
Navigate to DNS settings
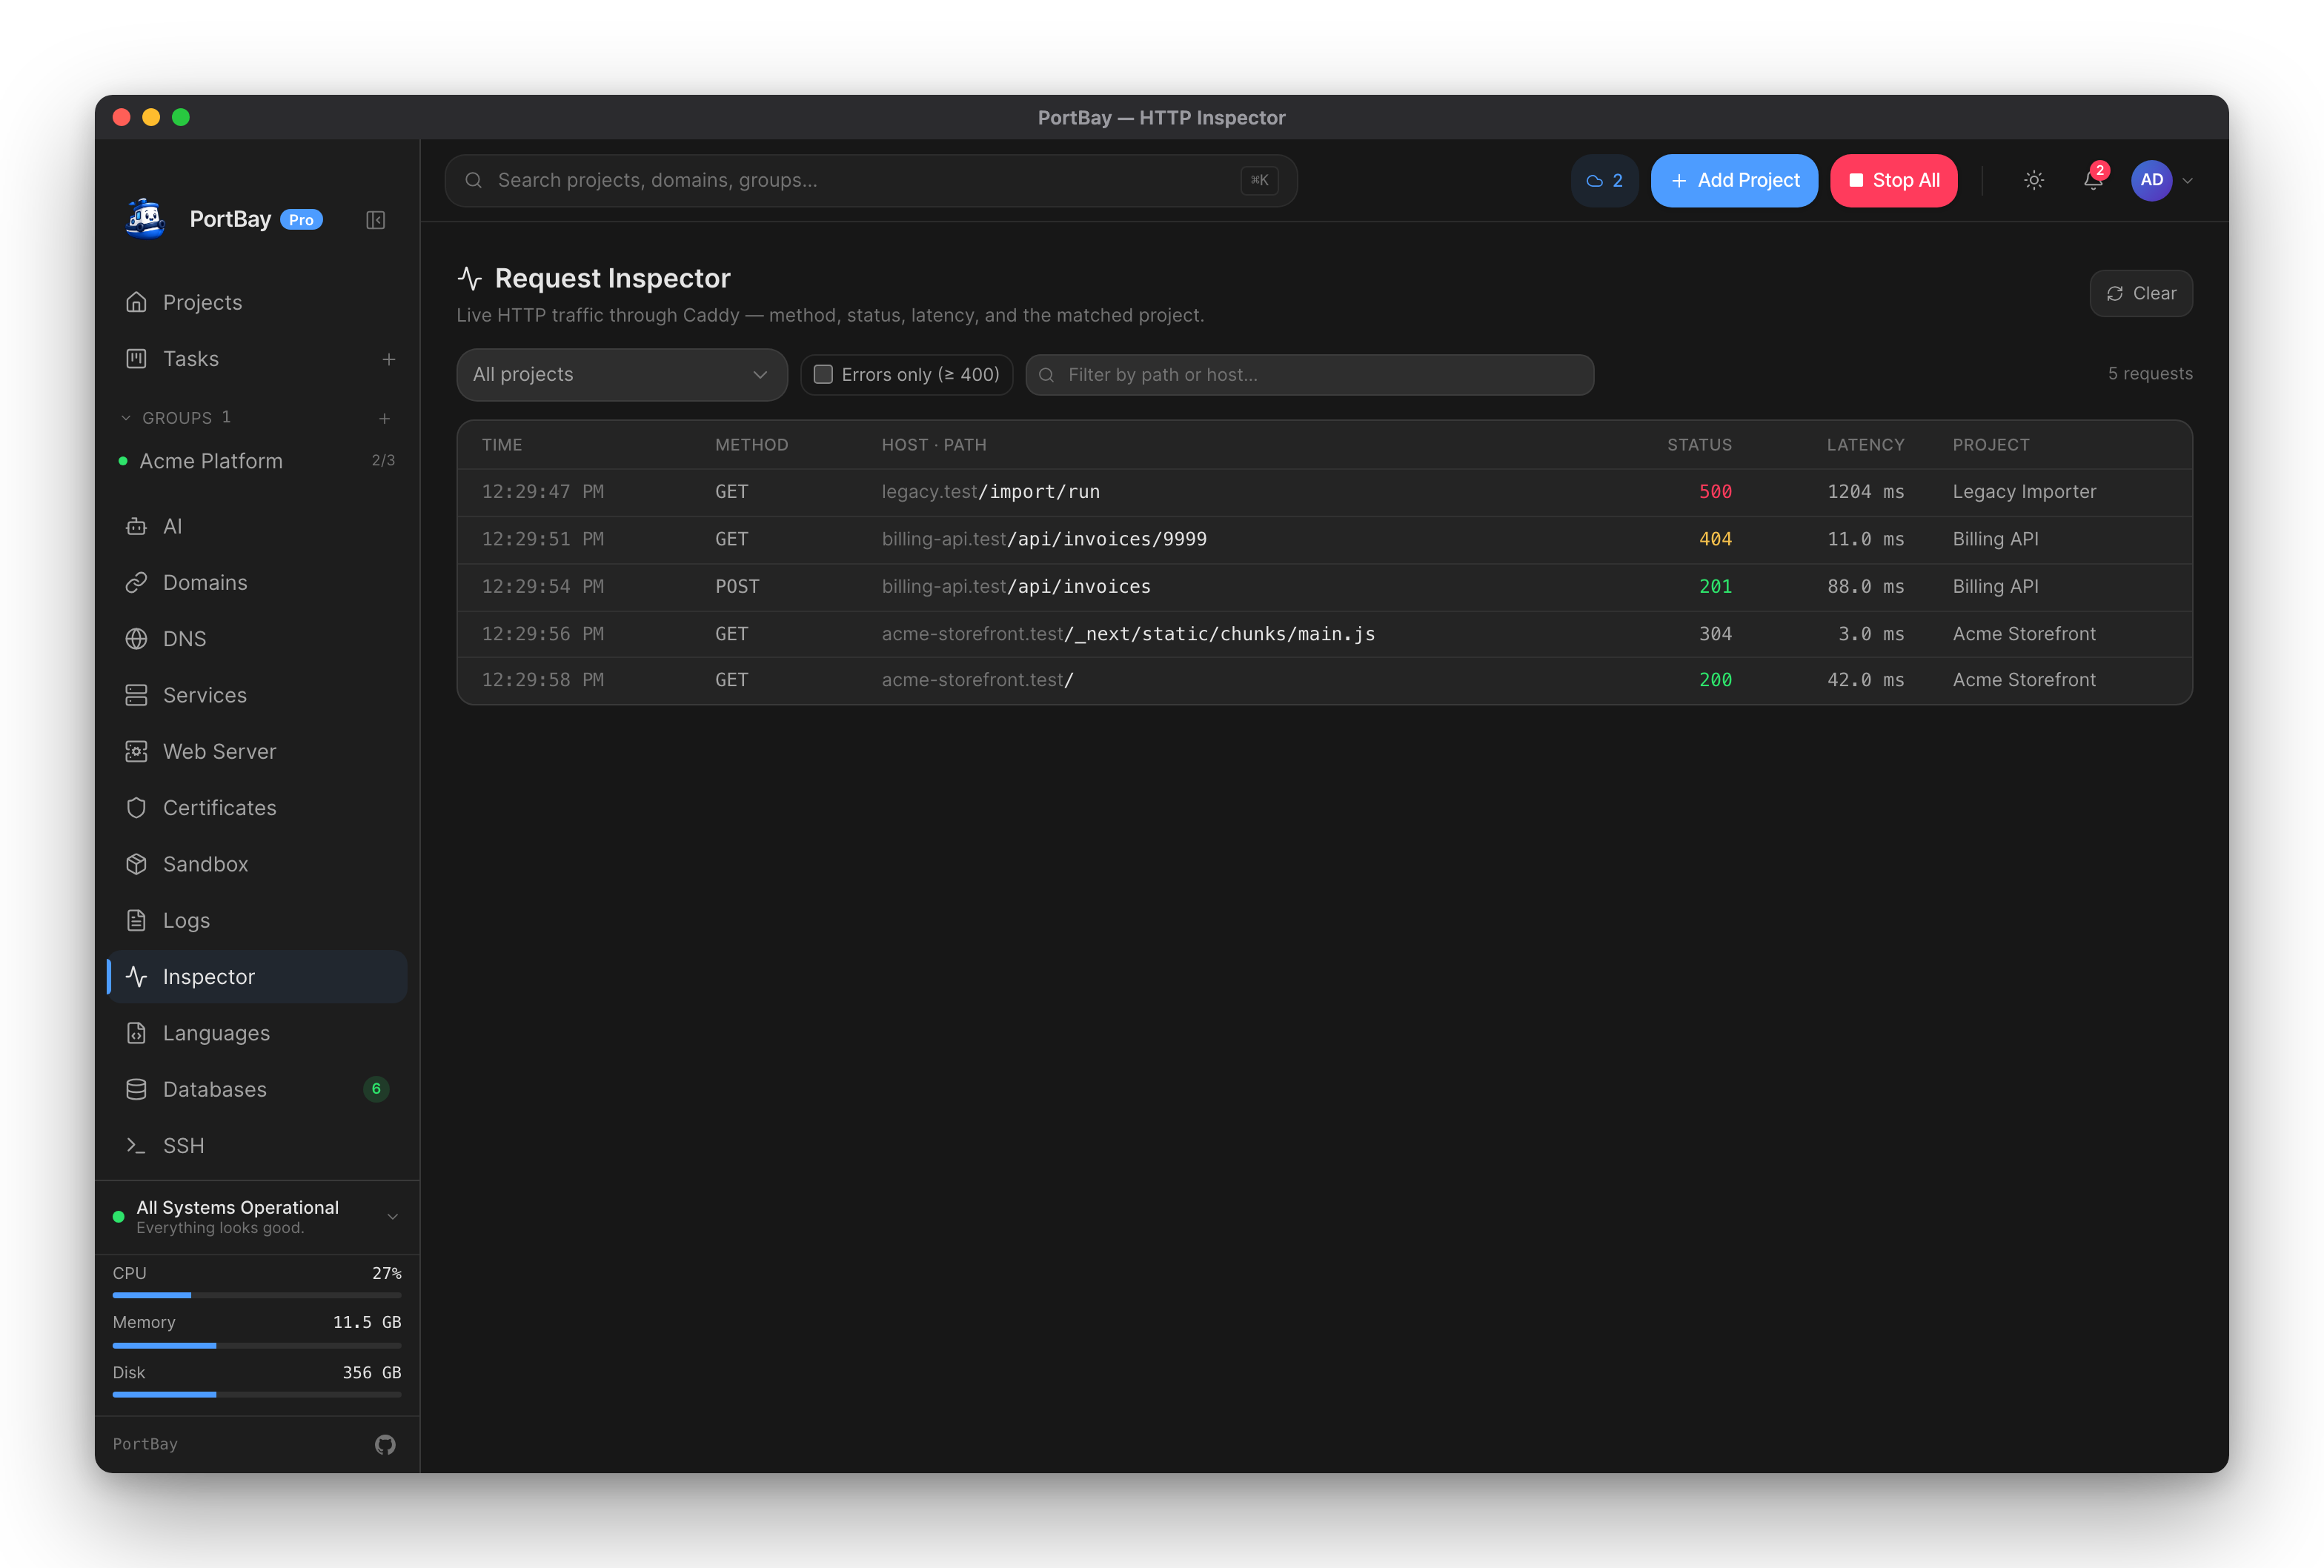point(257,639)
